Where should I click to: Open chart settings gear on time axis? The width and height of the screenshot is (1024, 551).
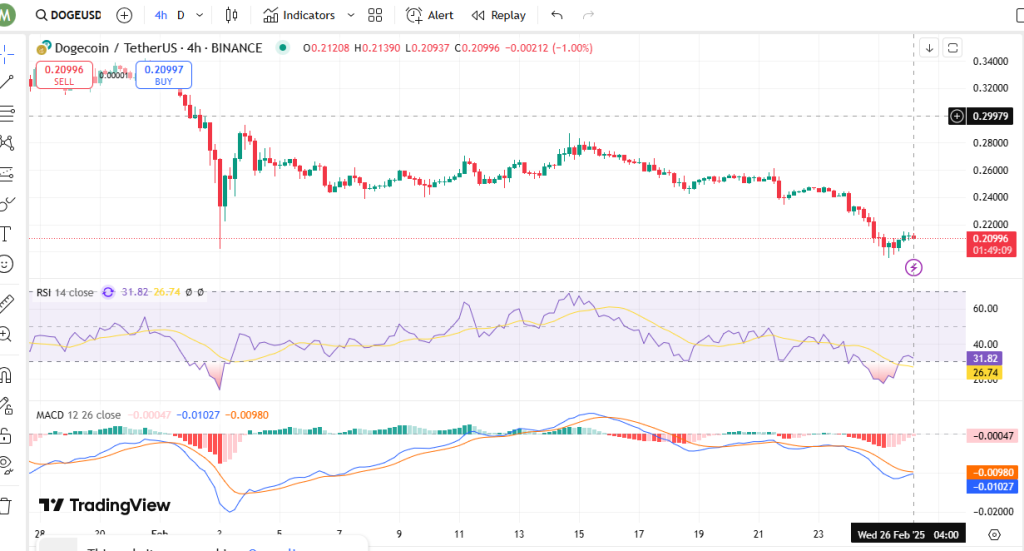pos(994,535)
